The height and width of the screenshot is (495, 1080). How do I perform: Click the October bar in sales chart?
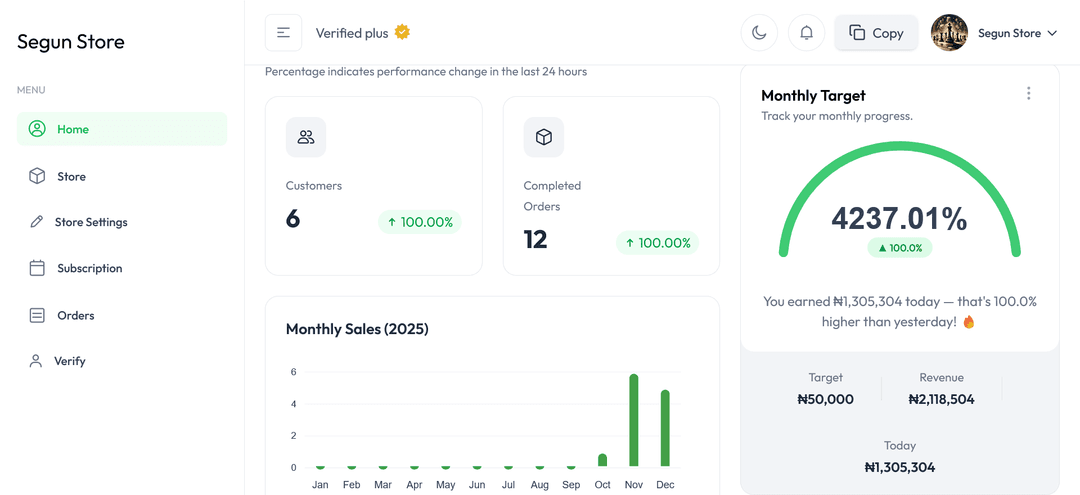click(603, 461)
